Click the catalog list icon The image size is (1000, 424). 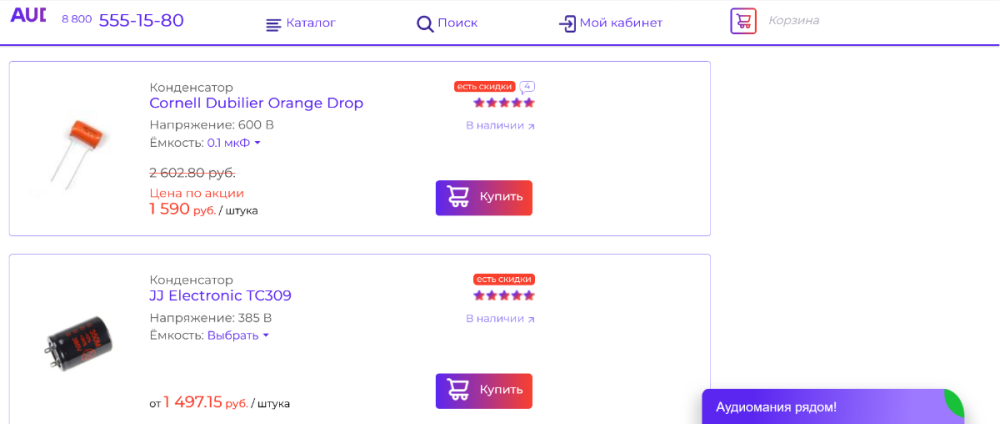tap(273, 24)
